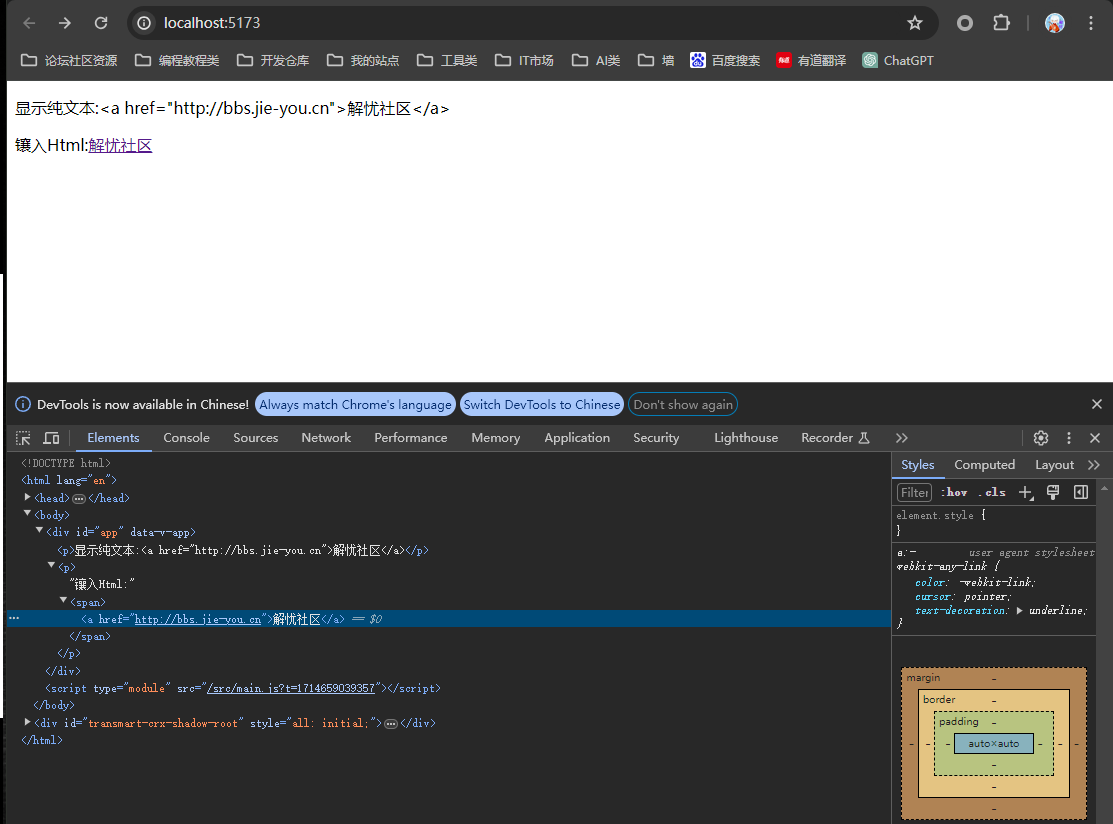This screenshot has width=1113, height=824.
Task: Toggle the device toolbar emulation icon
Action: tap(51, 438)
